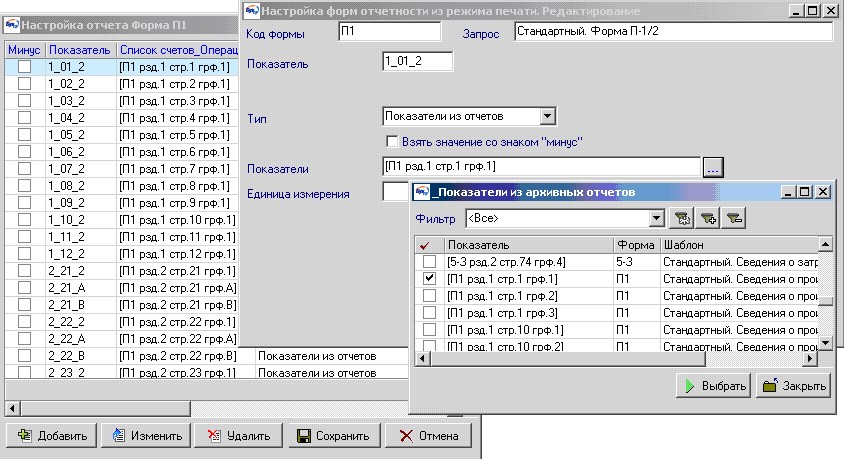This screenshot has height=459, width=844.
Task: Open the Фильтр combo box dropdown
Action: click(x=656, y=218)
